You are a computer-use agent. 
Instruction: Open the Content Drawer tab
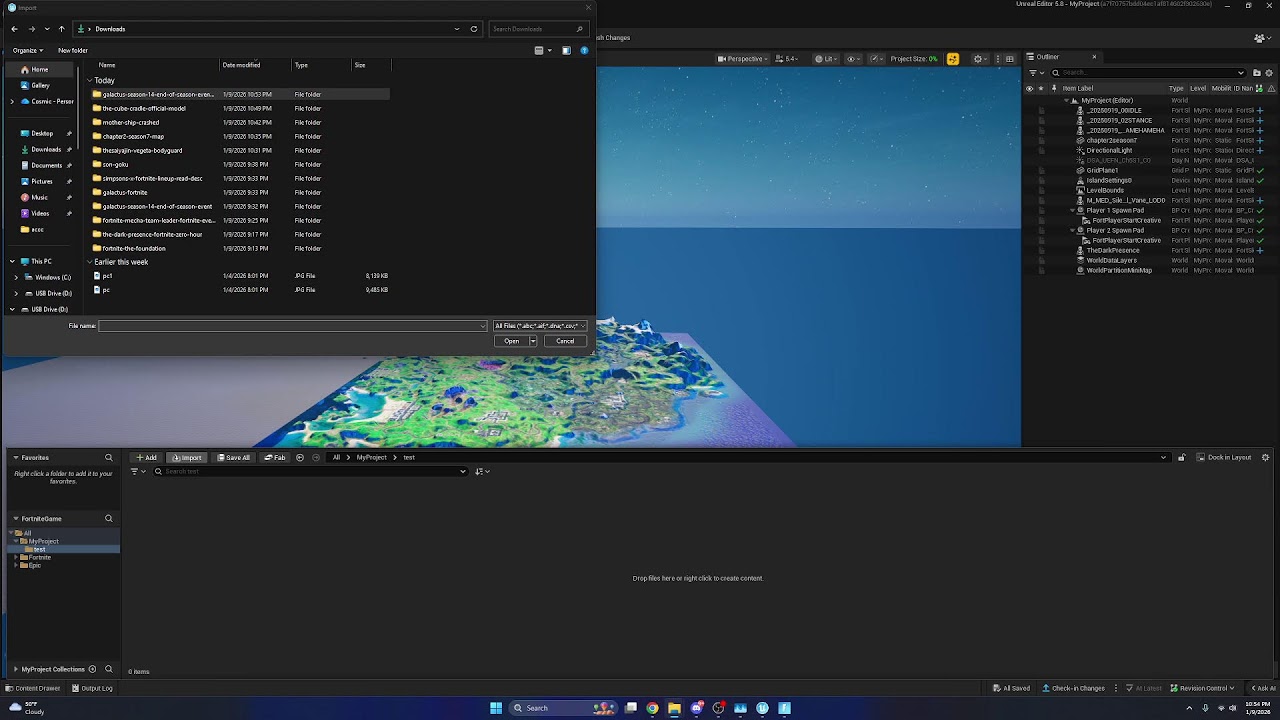(x=32, y=688)
